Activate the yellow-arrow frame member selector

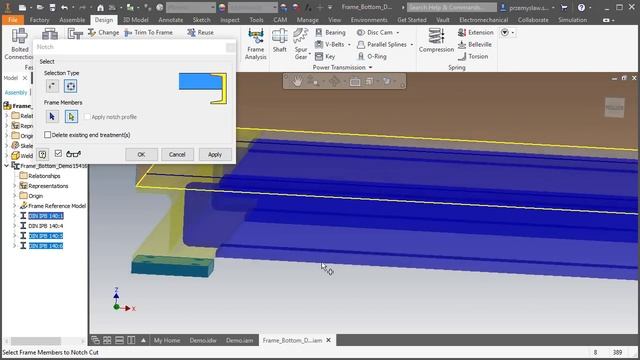71,117
